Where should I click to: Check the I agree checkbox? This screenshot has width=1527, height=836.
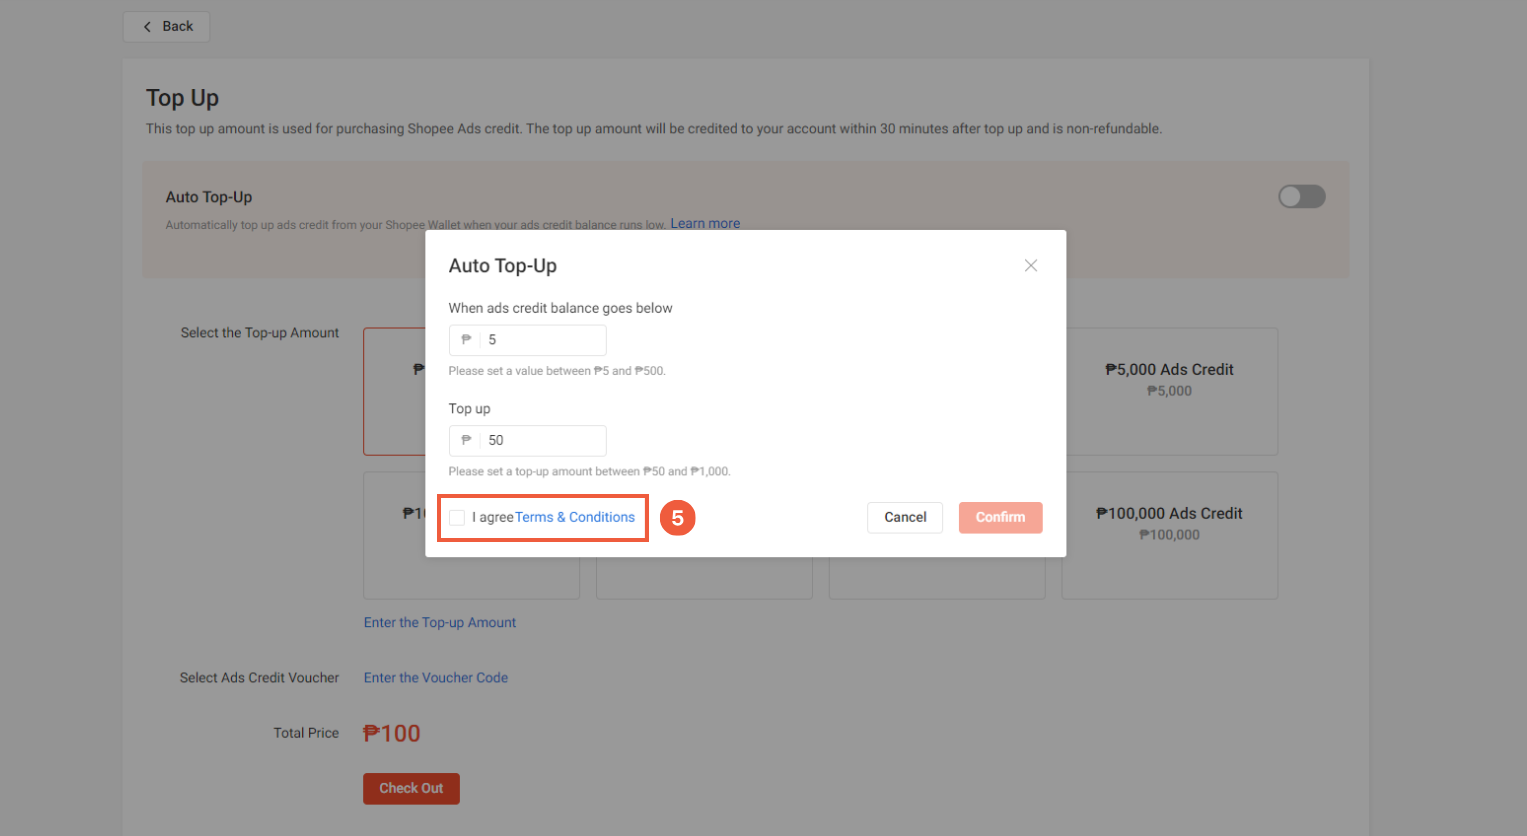coord(457,517)
